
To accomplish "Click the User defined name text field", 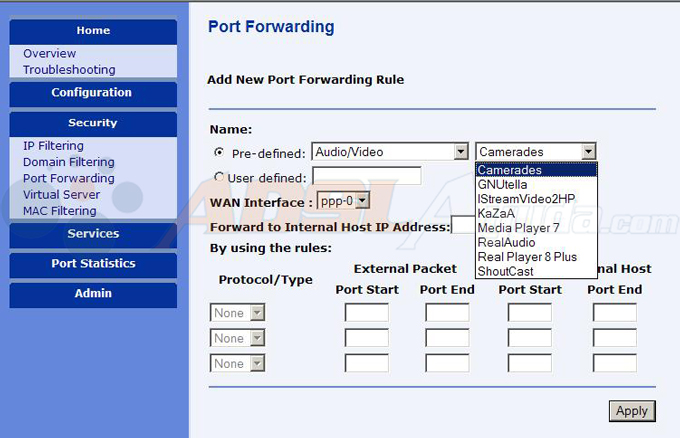I will [x=366, y=176].
